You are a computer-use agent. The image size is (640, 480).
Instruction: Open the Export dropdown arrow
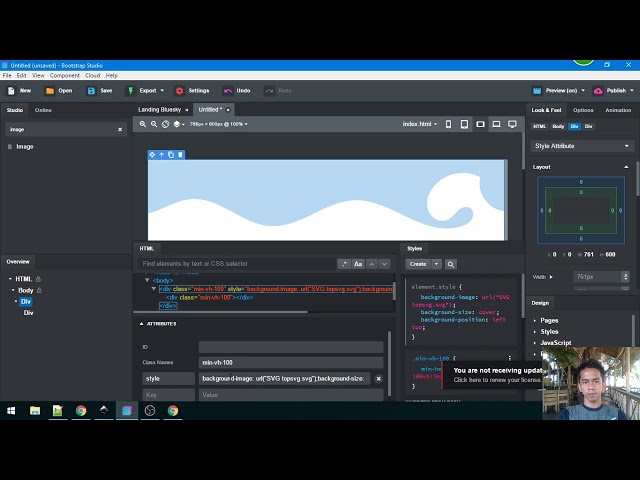tap(162, 91)
